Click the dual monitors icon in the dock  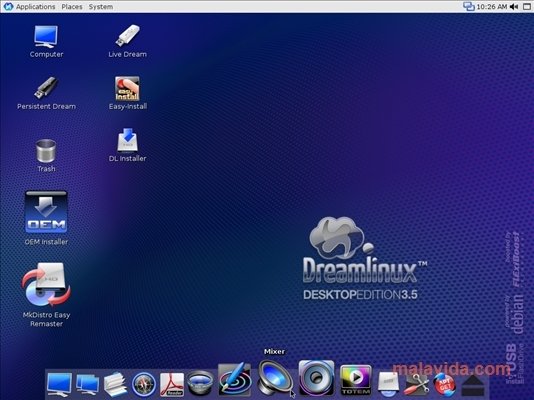tap(88, 384)
